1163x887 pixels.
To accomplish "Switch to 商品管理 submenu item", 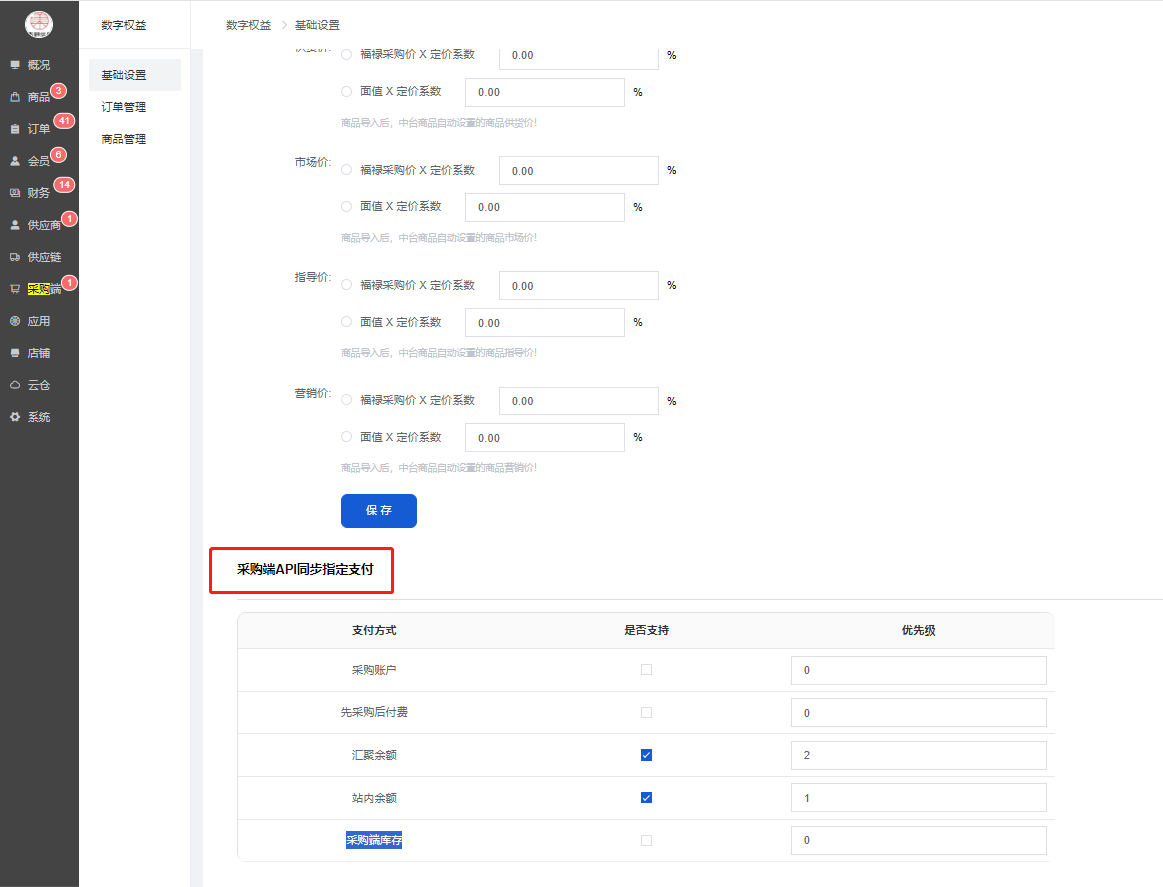I will (x=124, y=139).
